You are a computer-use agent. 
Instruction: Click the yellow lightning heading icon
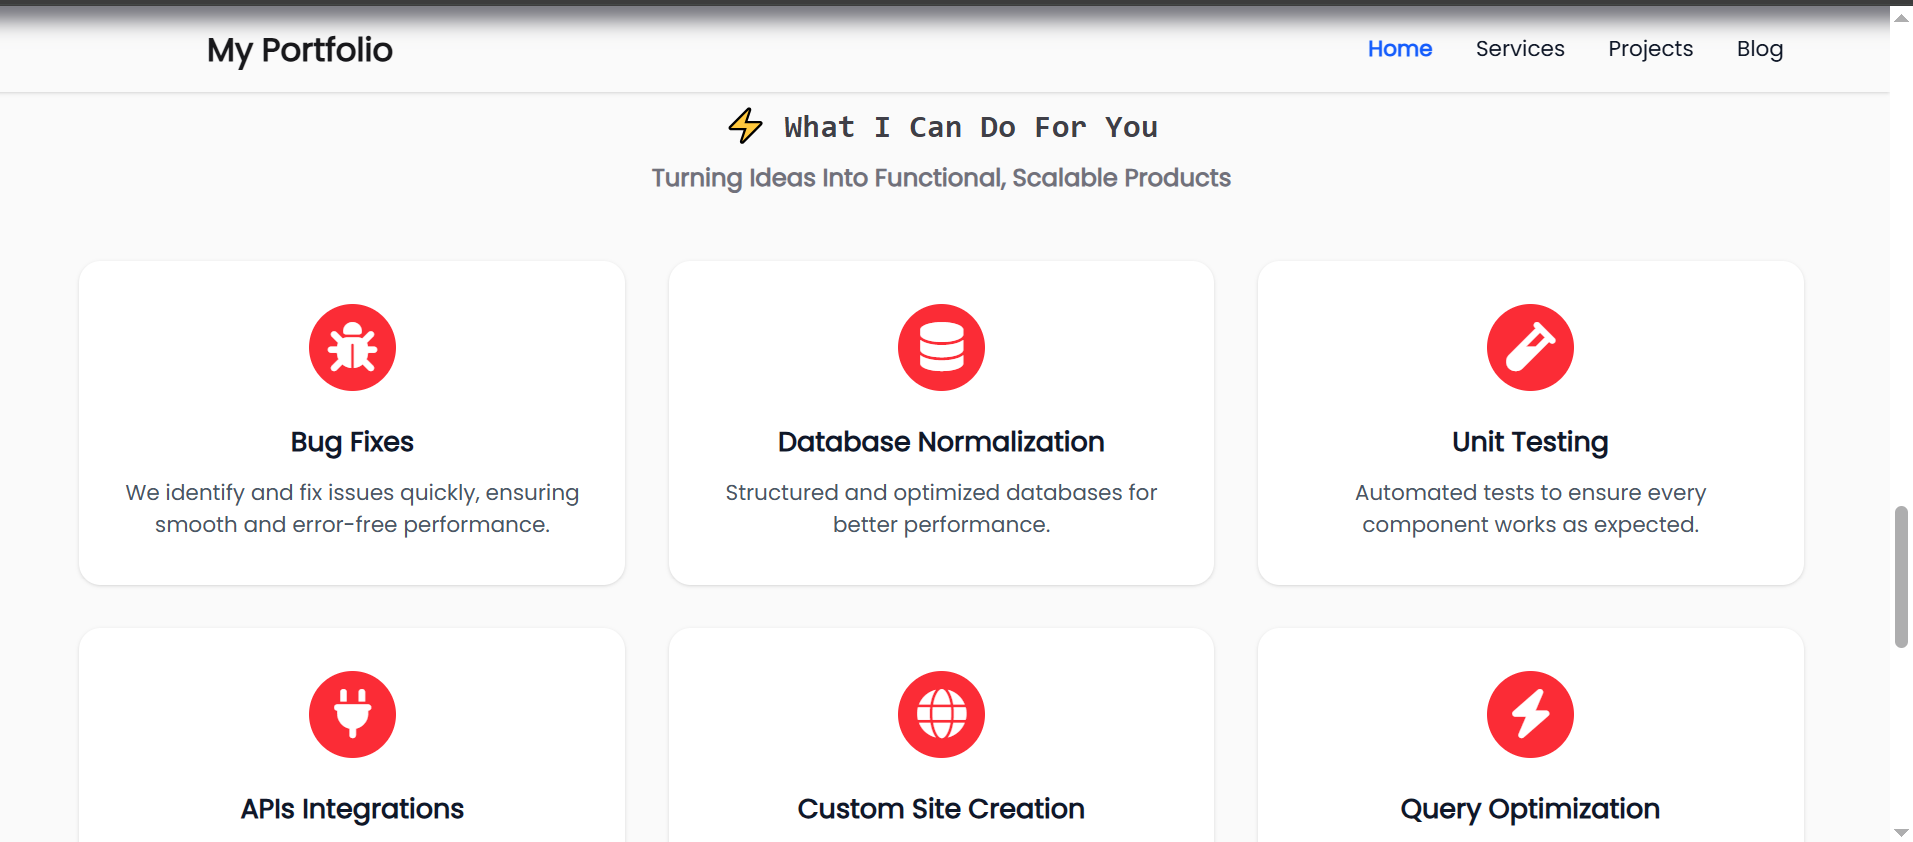pos(745,126)
